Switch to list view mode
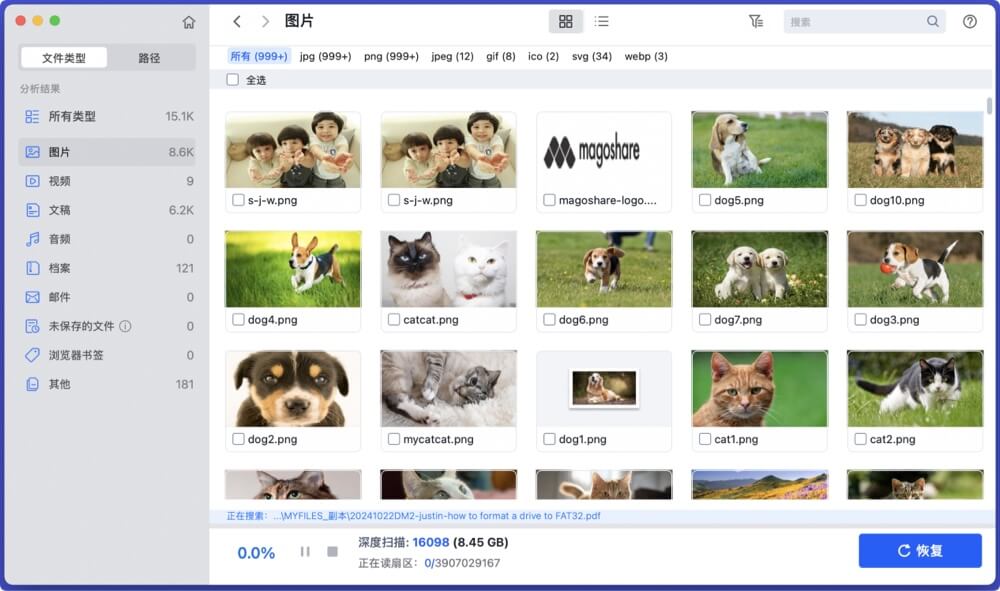 point(602,20)
